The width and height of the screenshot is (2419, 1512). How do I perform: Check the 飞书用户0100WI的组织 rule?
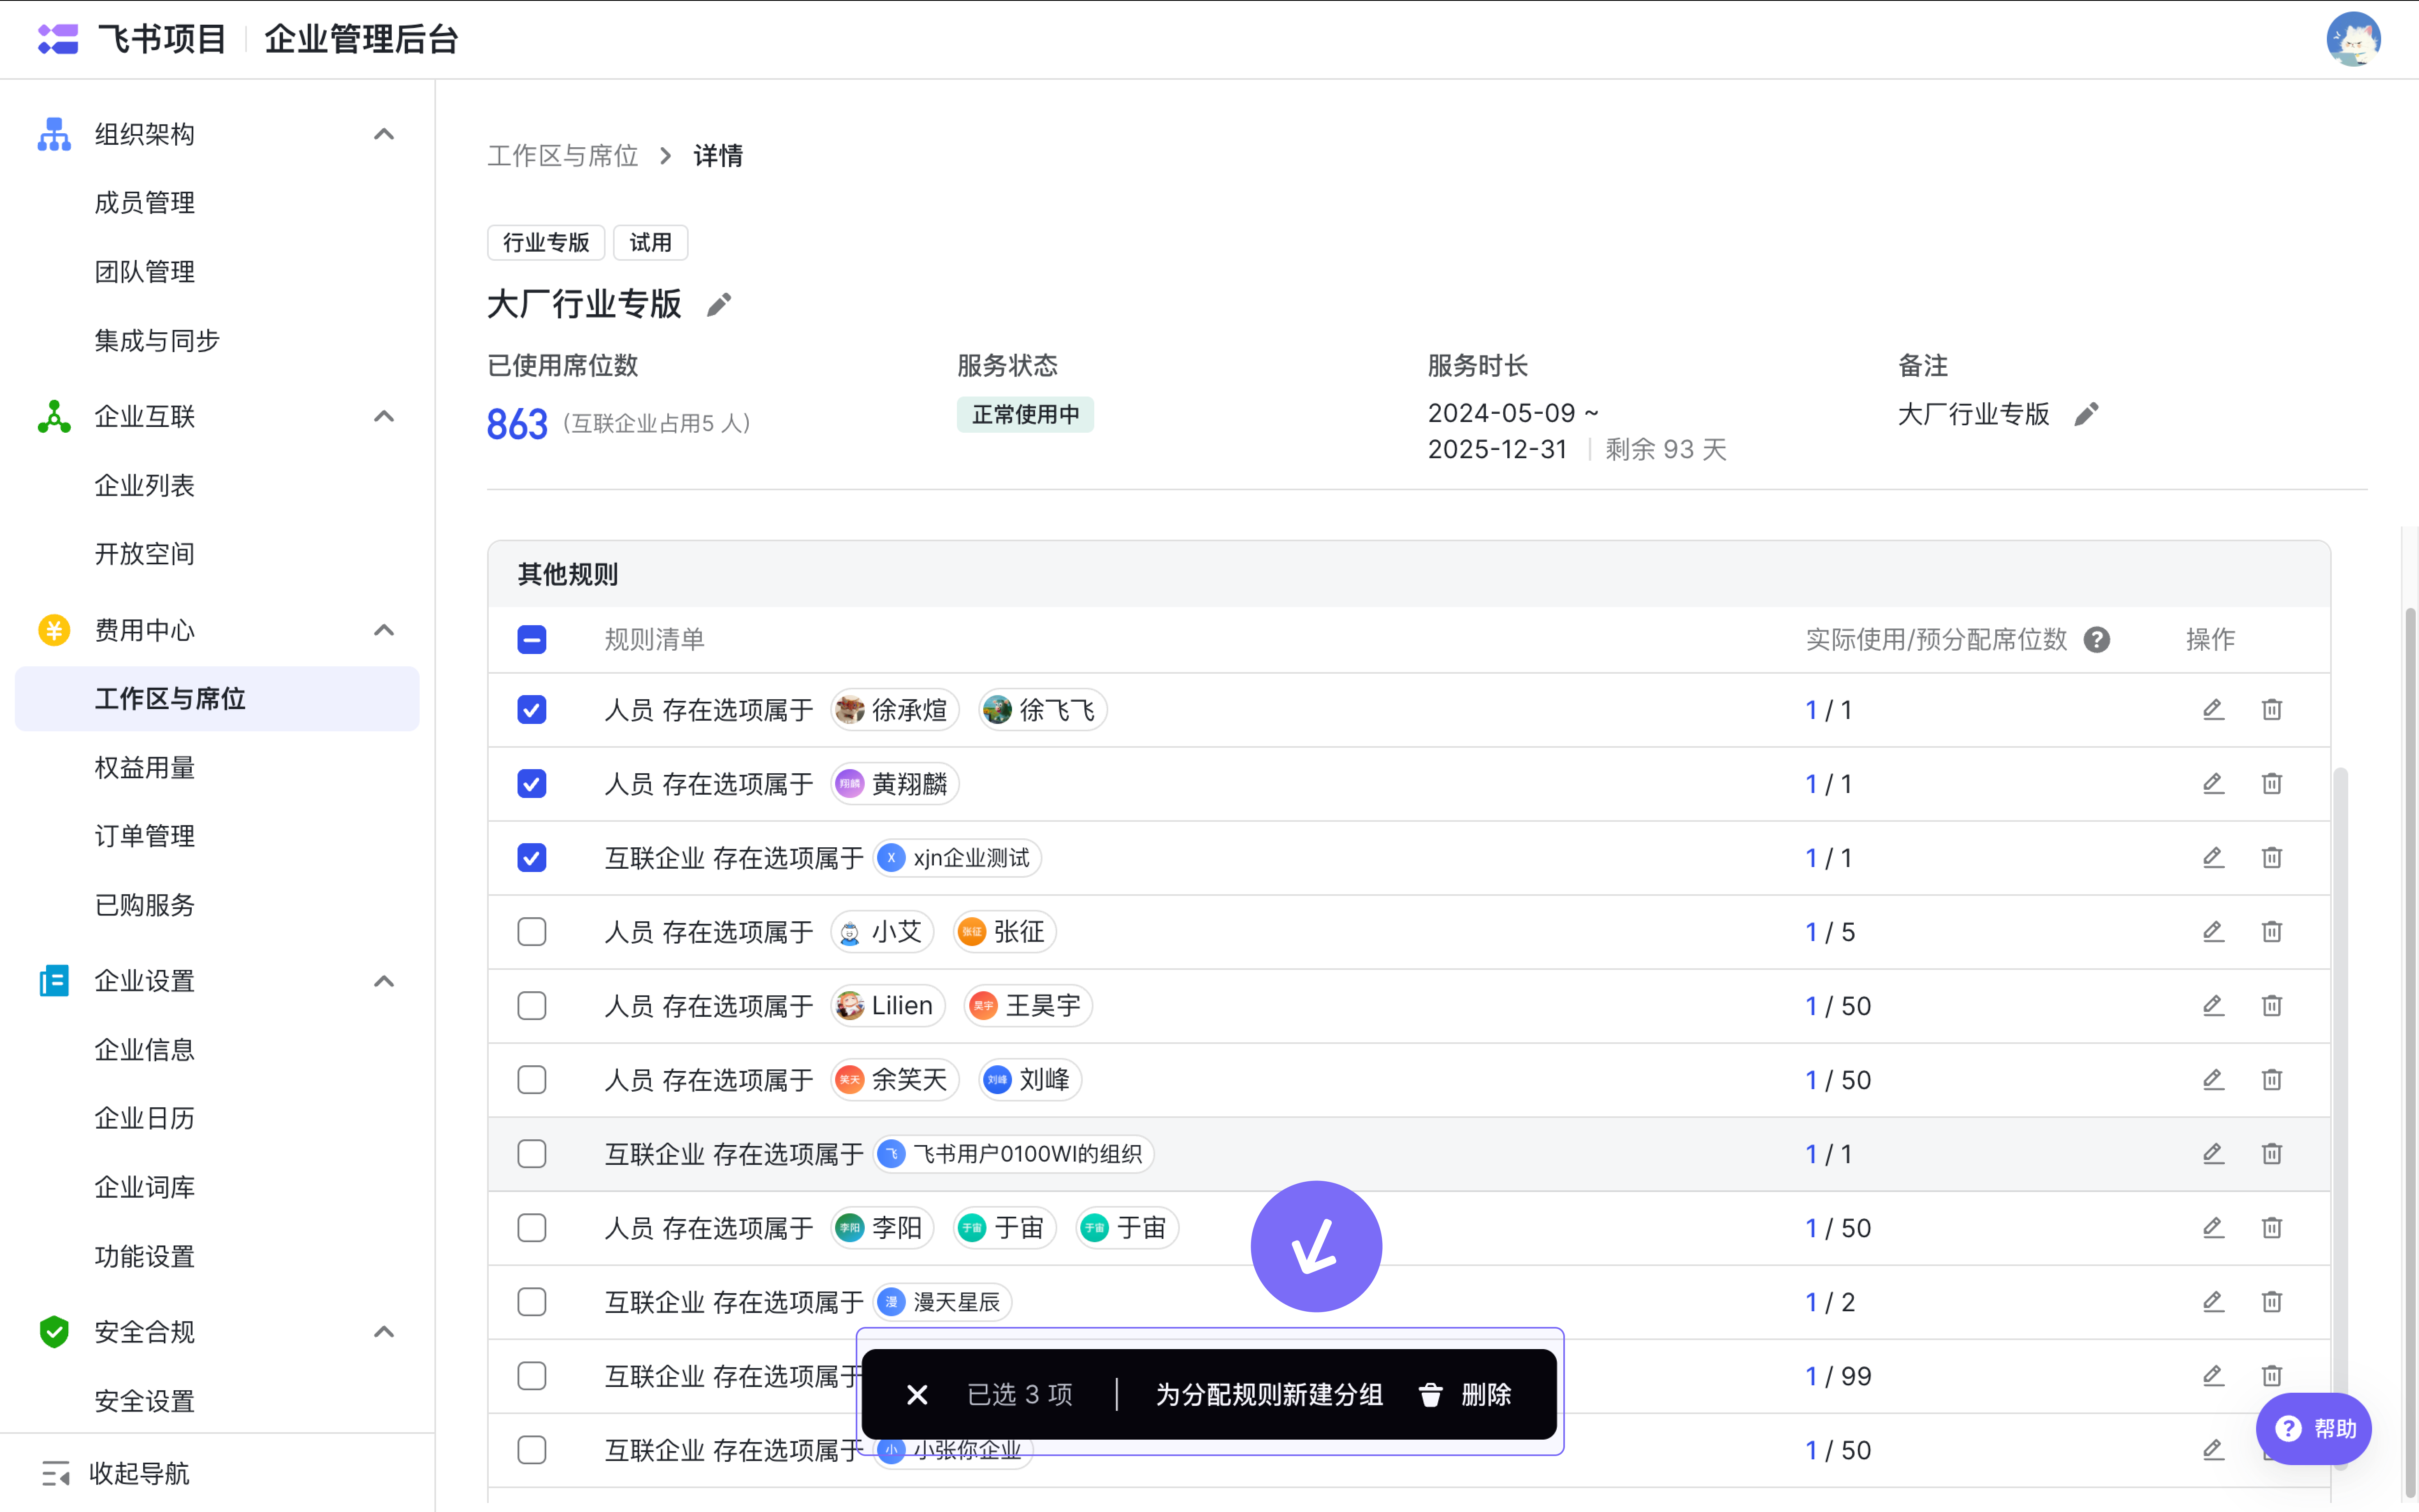[532, 1154]
